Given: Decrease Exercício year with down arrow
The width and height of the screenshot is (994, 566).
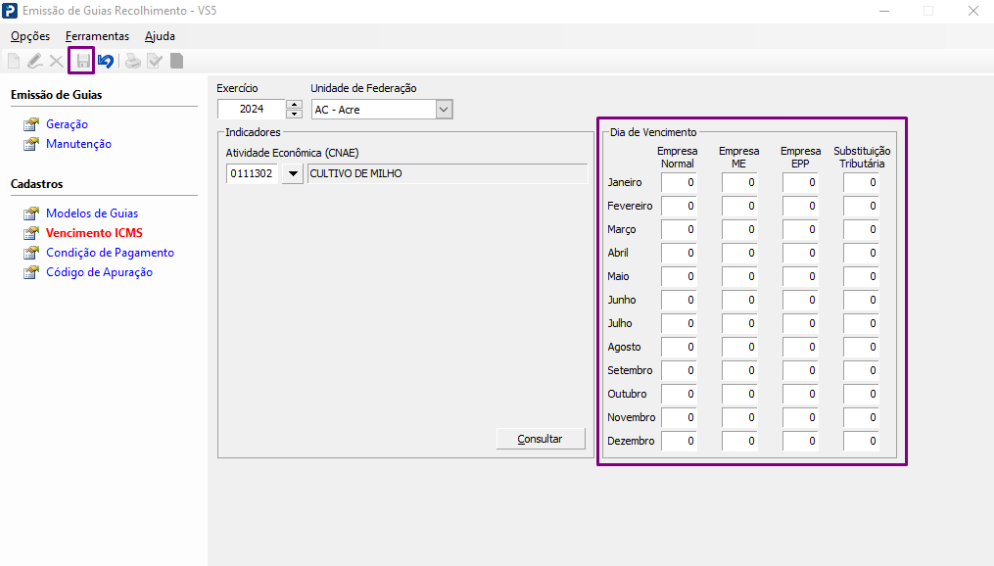Looking at the screenshot, I should pyautogui.click(x=294, y=114).
